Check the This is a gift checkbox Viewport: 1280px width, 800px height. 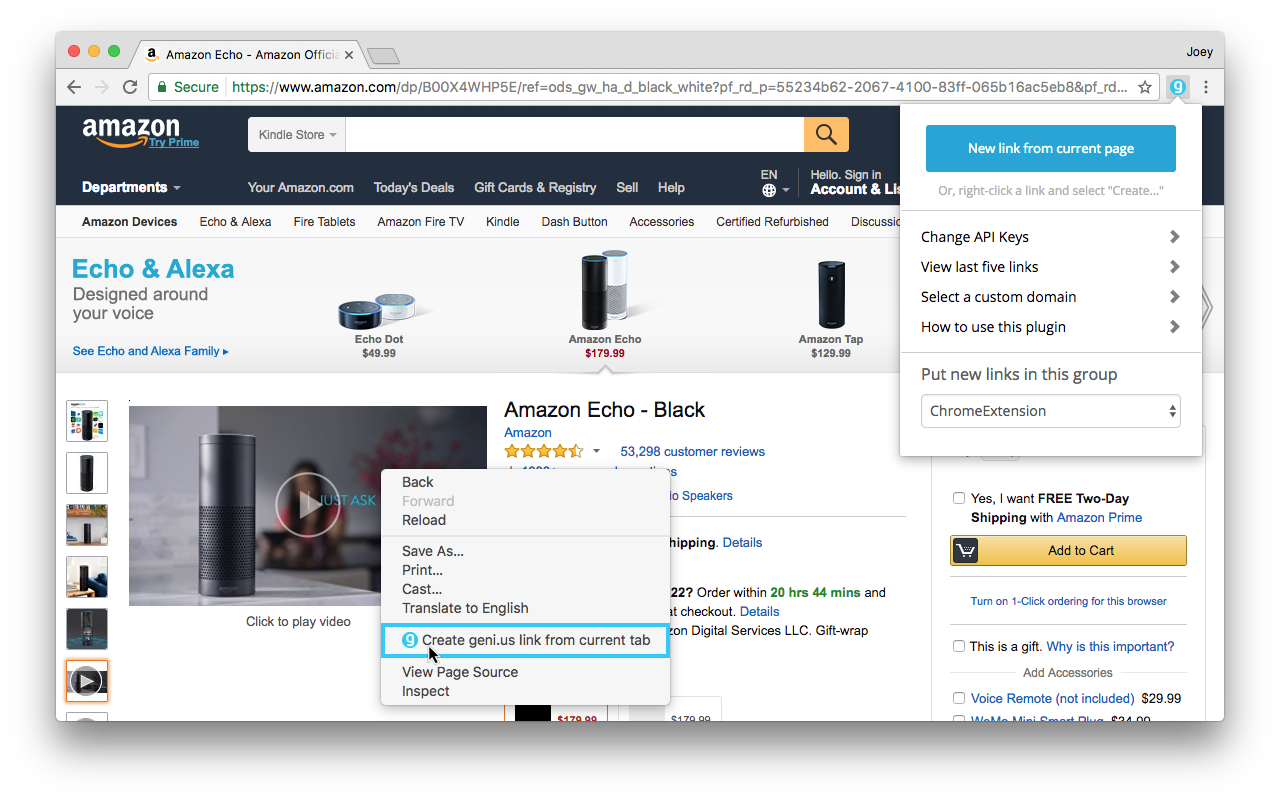(959, 646)
